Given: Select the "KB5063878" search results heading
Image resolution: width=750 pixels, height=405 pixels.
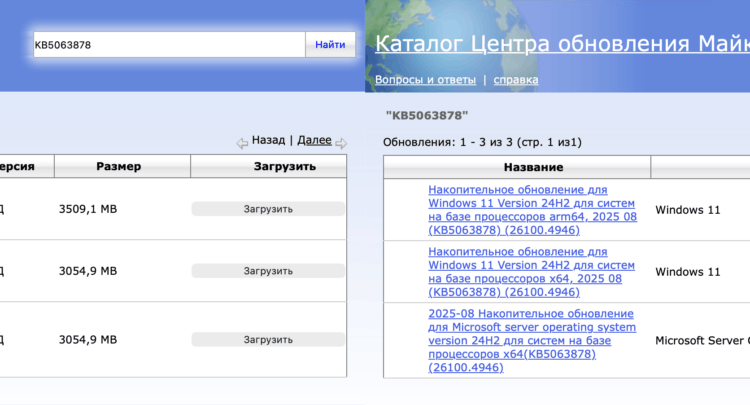Looking at the screenshot, I should 427,115.
